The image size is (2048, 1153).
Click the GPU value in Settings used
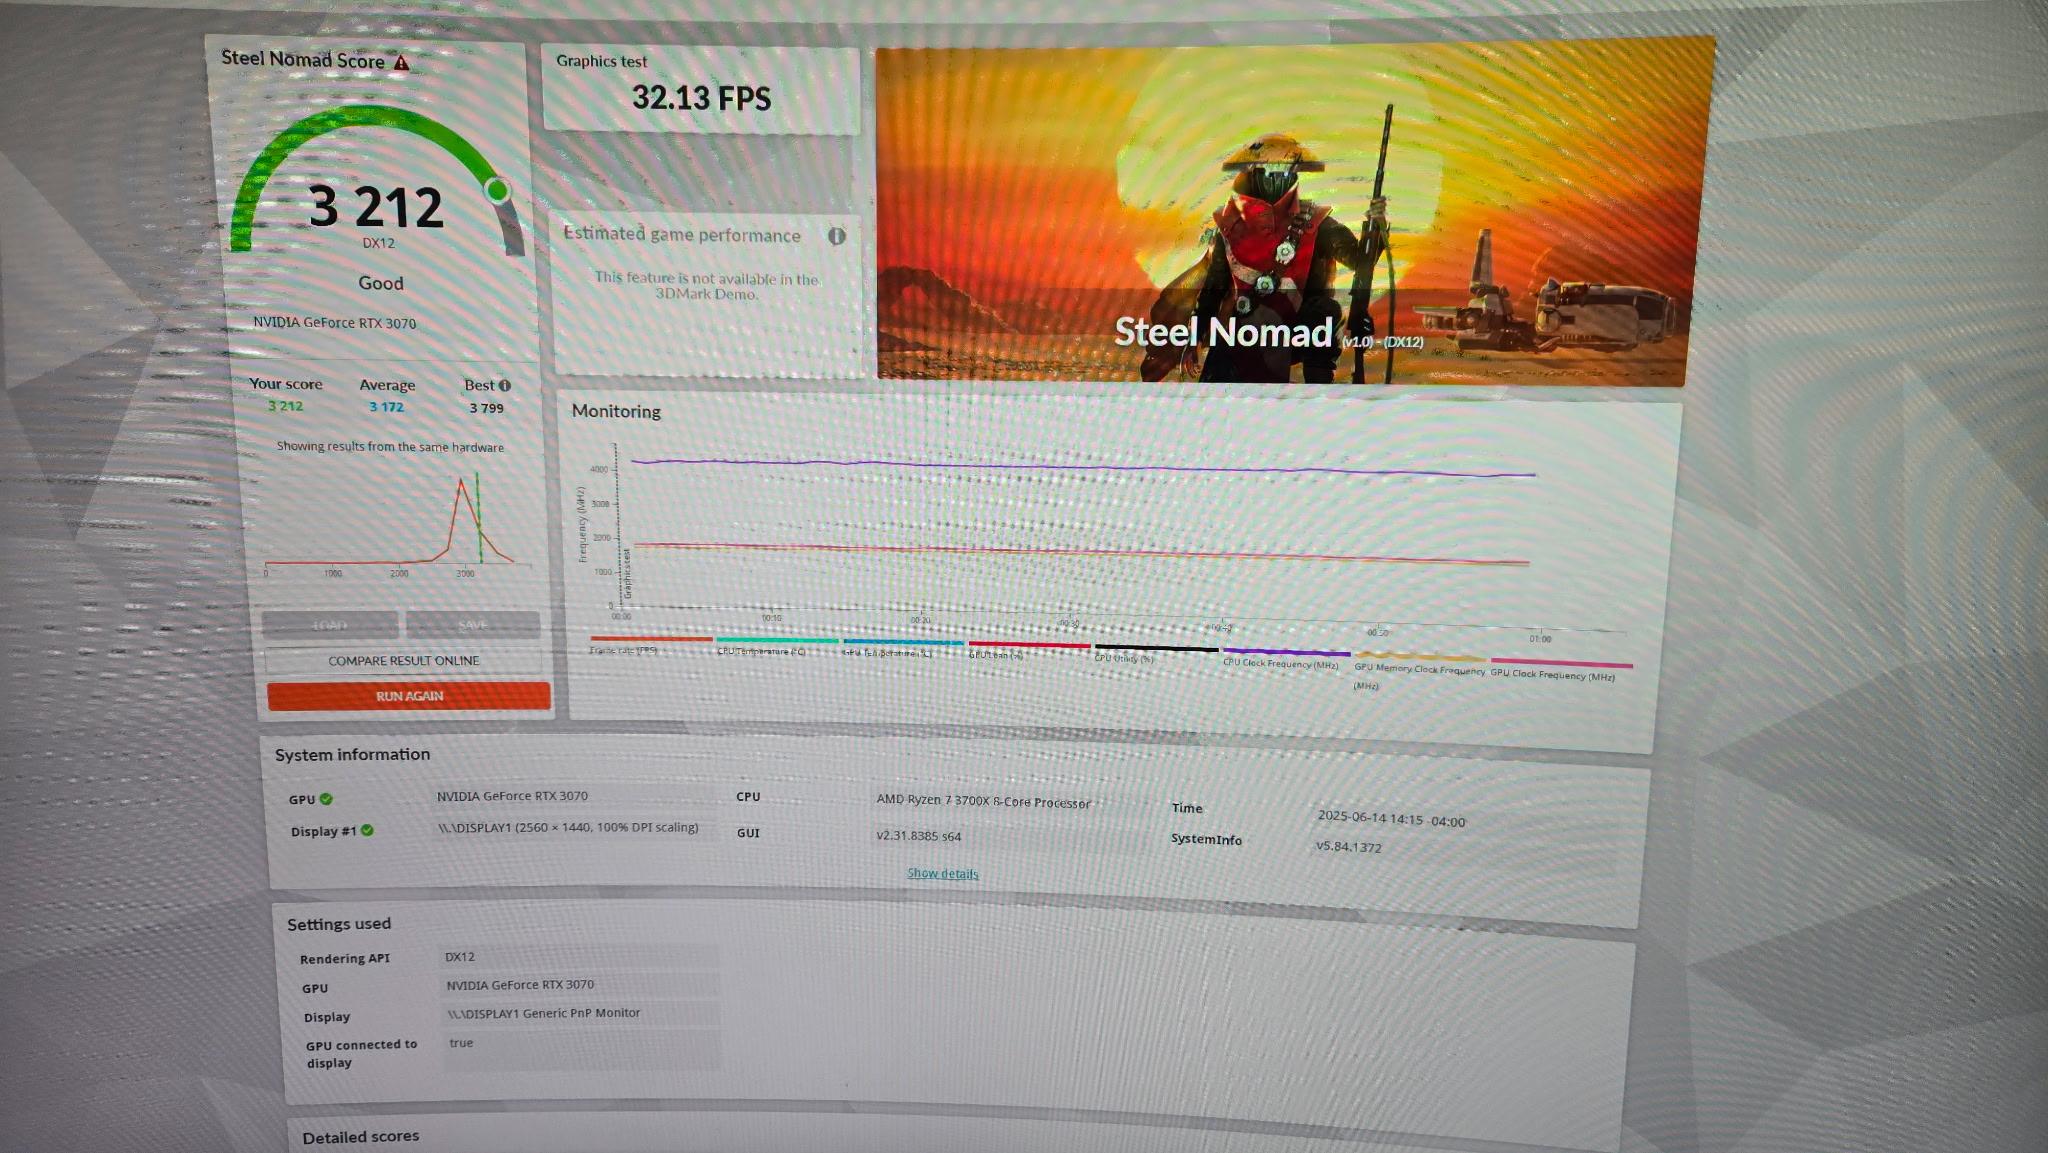click(520, 985)
